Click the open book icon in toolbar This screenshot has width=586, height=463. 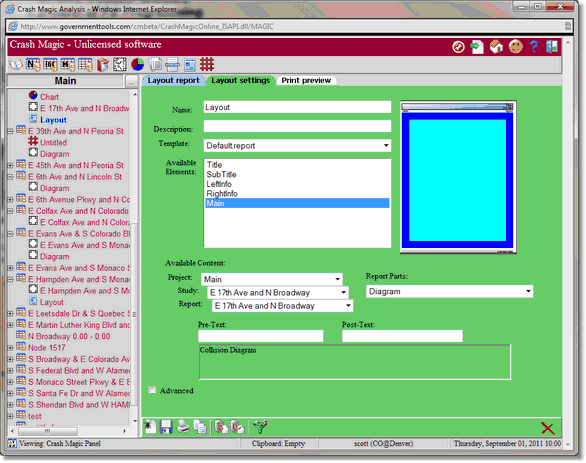click(16, 65)
